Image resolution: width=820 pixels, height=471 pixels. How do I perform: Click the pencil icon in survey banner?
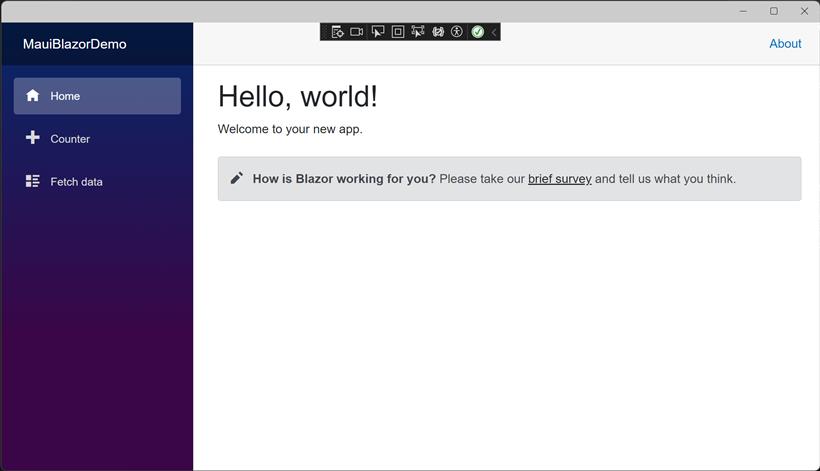tap(236, 178)
